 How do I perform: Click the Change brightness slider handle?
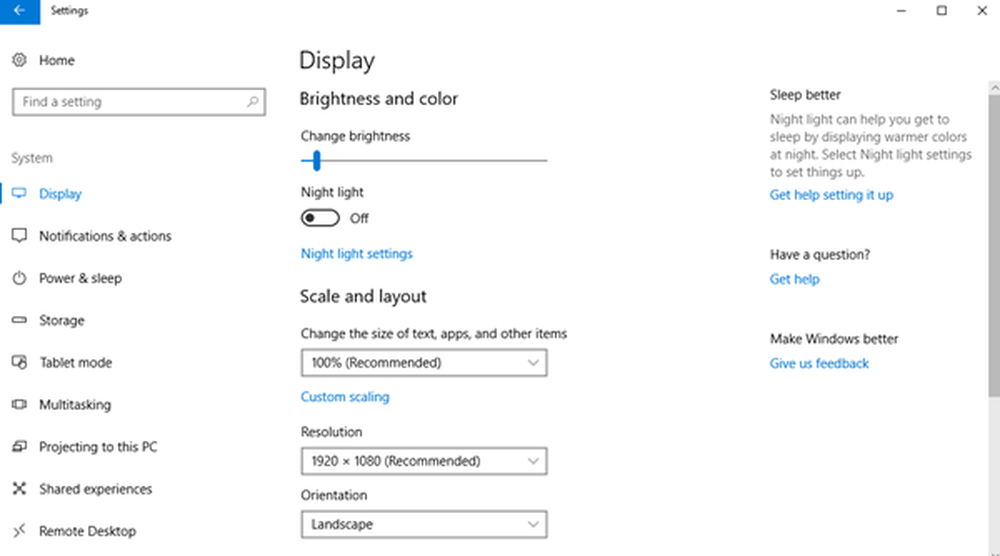pyautogui.click(x=316, y=161)
